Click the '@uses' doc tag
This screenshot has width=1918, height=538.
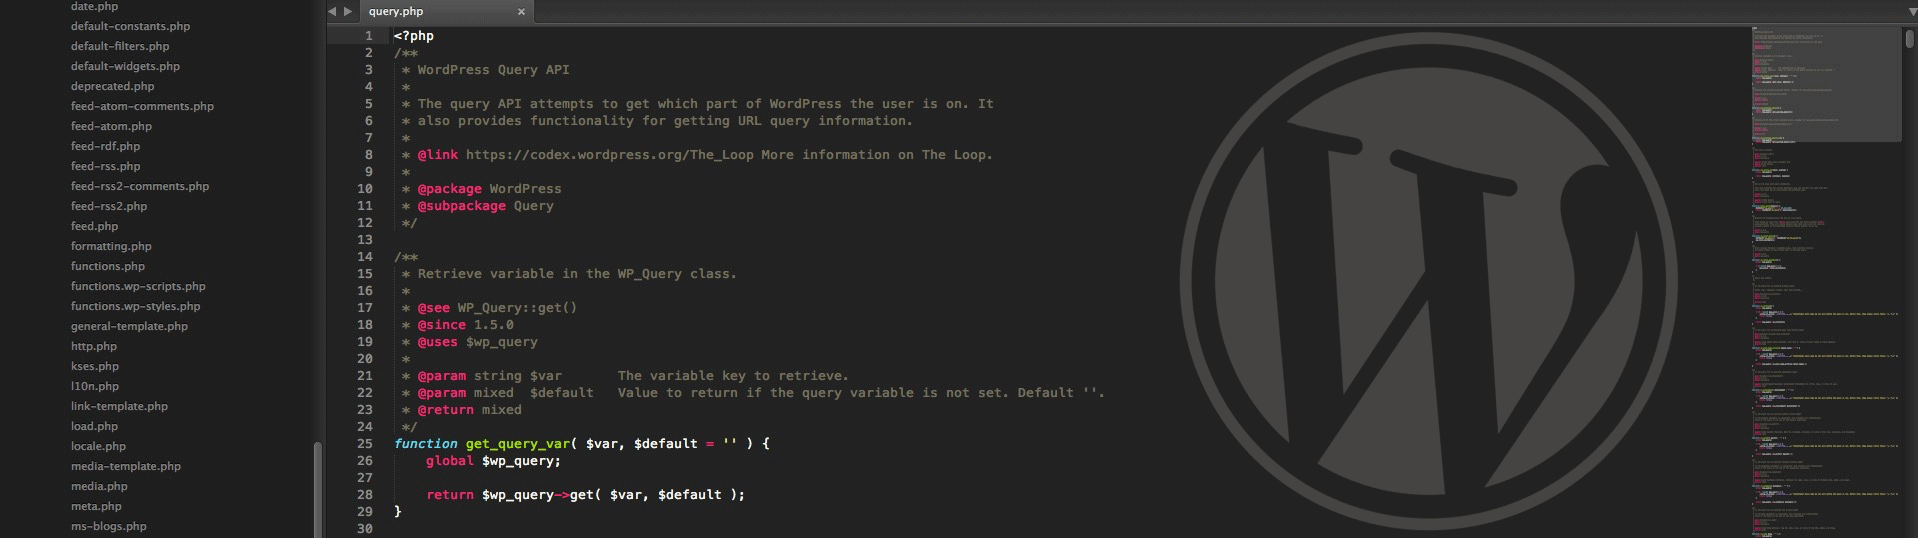438,342
